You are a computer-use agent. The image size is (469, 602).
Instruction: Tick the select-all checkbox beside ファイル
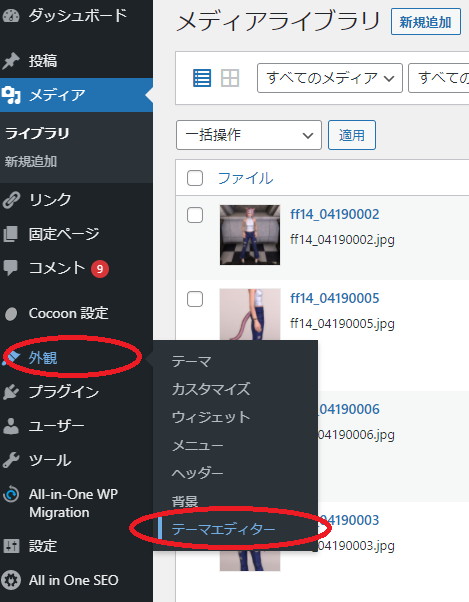click(x=195, y=178)
